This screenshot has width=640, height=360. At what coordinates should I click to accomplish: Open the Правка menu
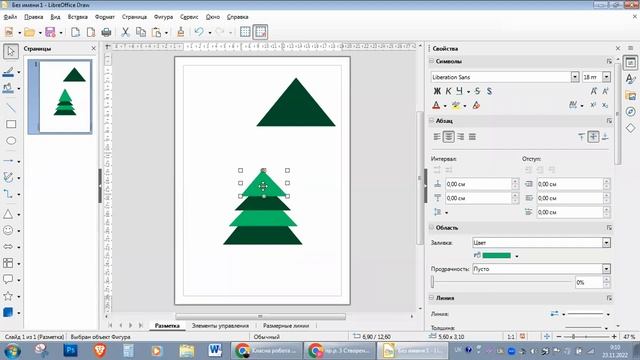click(33, 17)
